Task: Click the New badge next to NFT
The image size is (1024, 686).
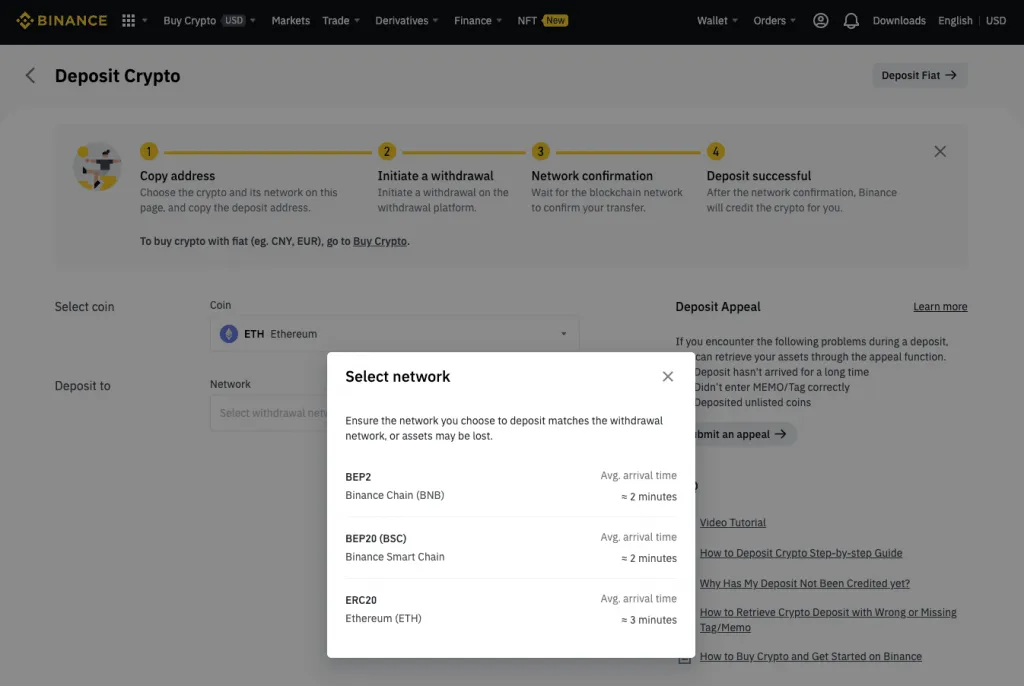Action: 555,20
